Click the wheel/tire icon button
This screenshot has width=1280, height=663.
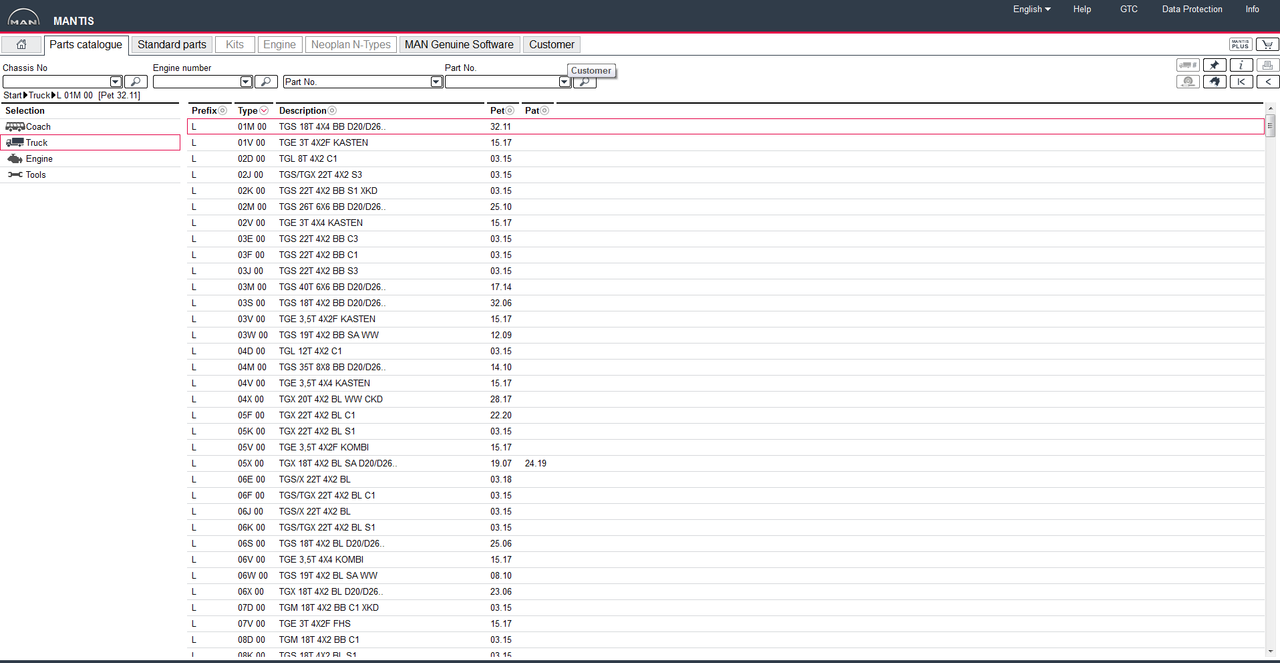click(x=1188, y=82)
